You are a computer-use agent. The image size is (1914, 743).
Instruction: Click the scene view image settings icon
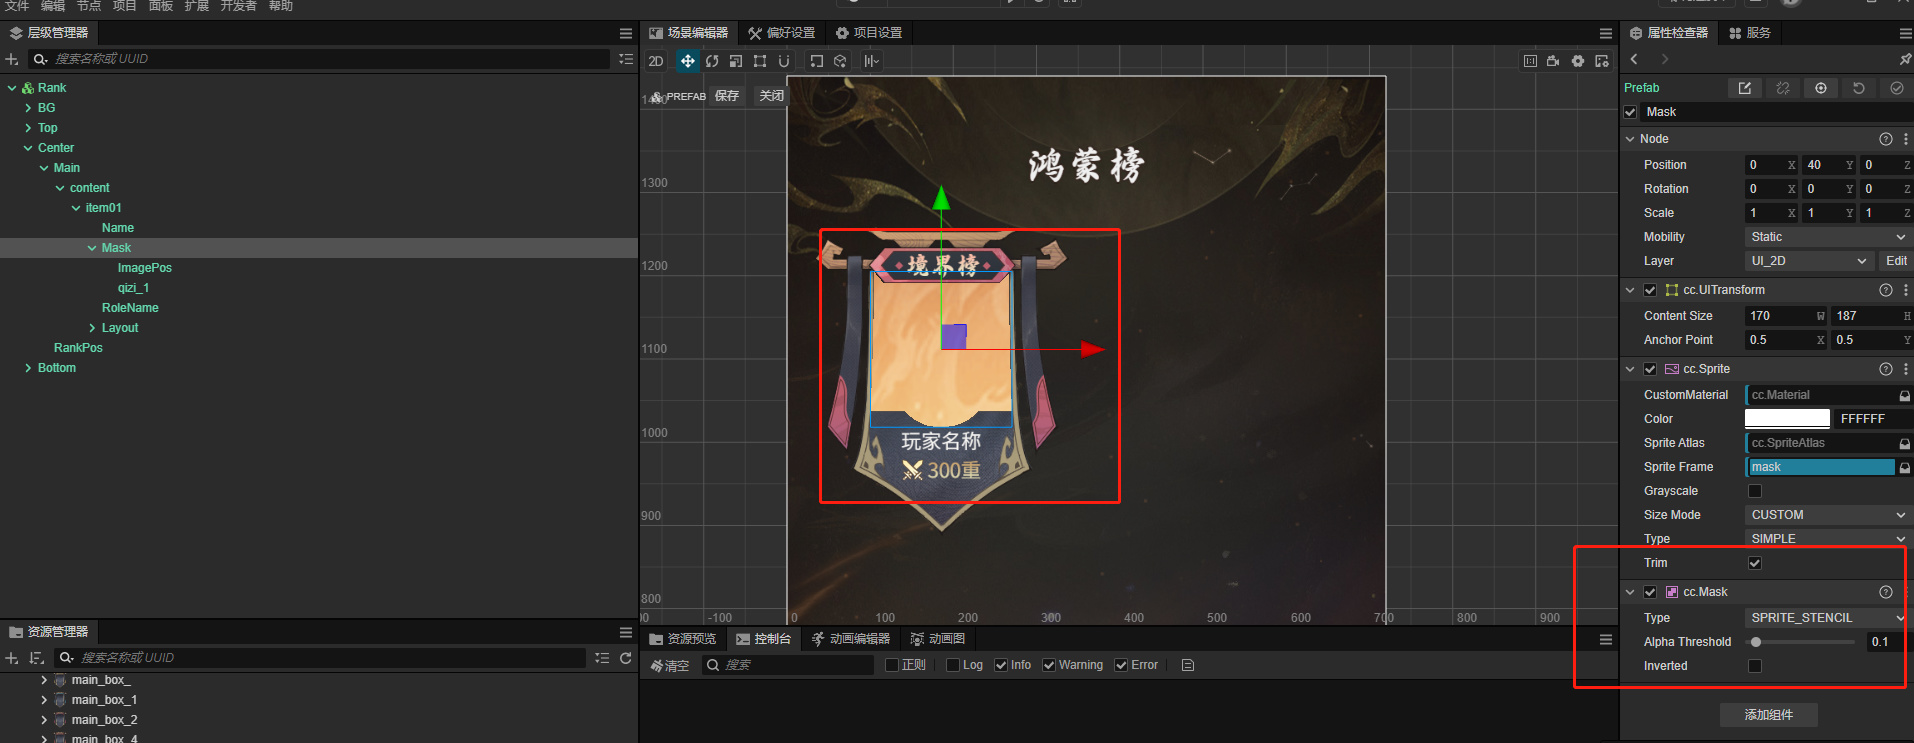(1602, 61)
